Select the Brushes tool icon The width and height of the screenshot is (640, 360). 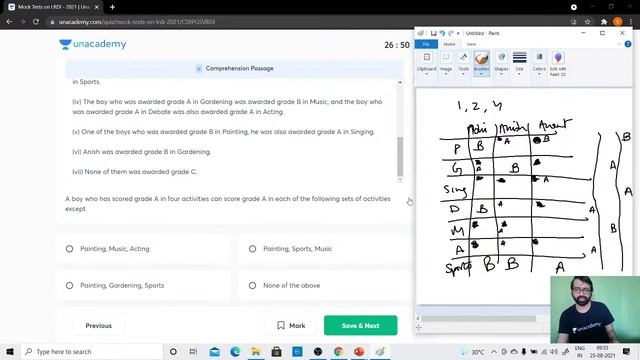coord(481,58)
